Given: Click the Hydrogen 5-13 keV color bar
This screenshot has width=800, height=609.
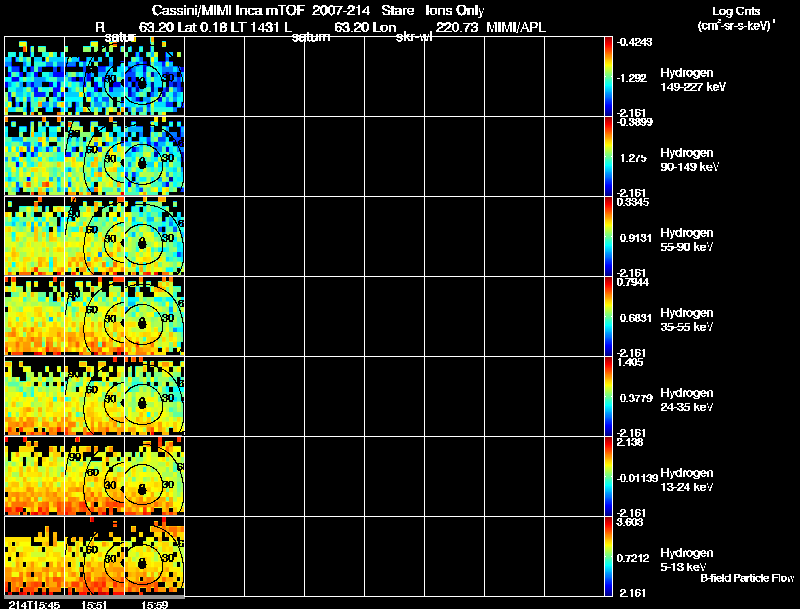Looking at the screenshot, I should [x=609, y=556].
